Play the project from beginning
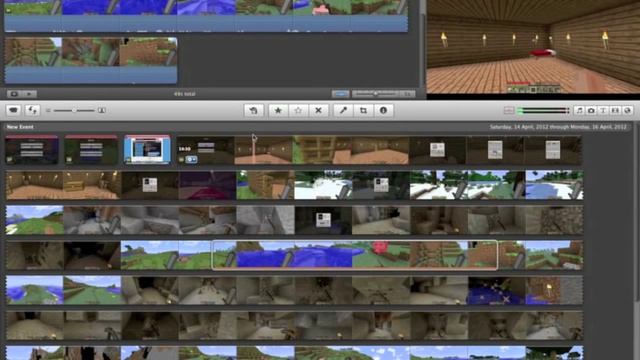This screenshot has height=360, width=640. click(29, 94)
